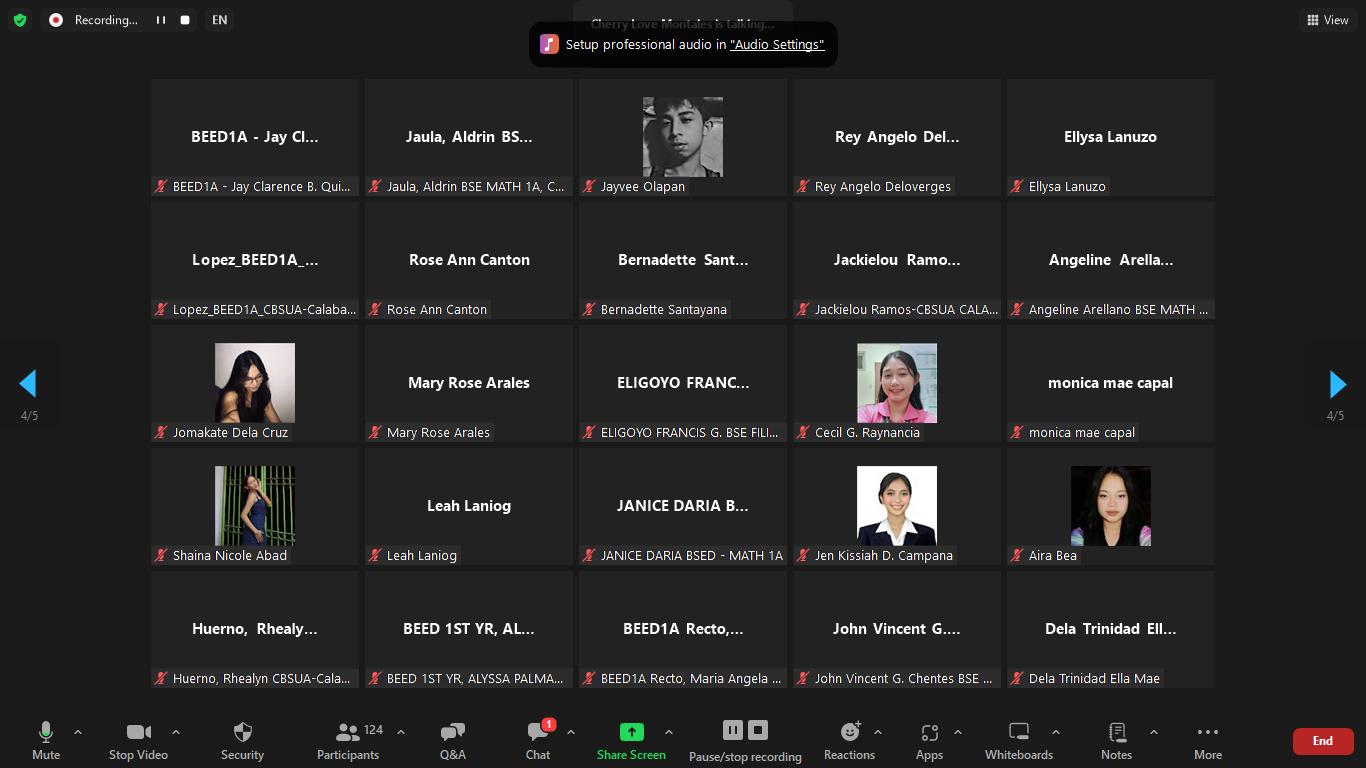Open Reactions emoji picker
The width and height of the screenshot is (1366, 768).
(x=849, y=740)
